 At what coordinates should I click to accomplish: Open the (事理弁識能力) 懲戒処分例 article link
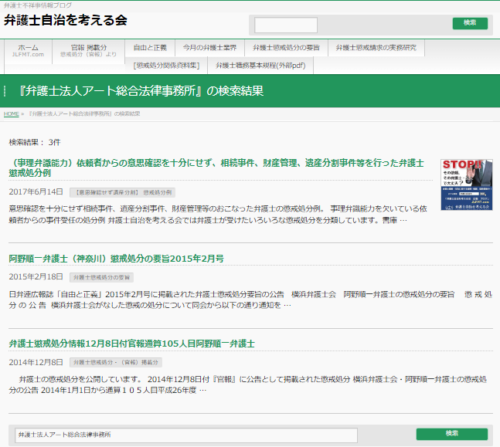coord(216,168)
